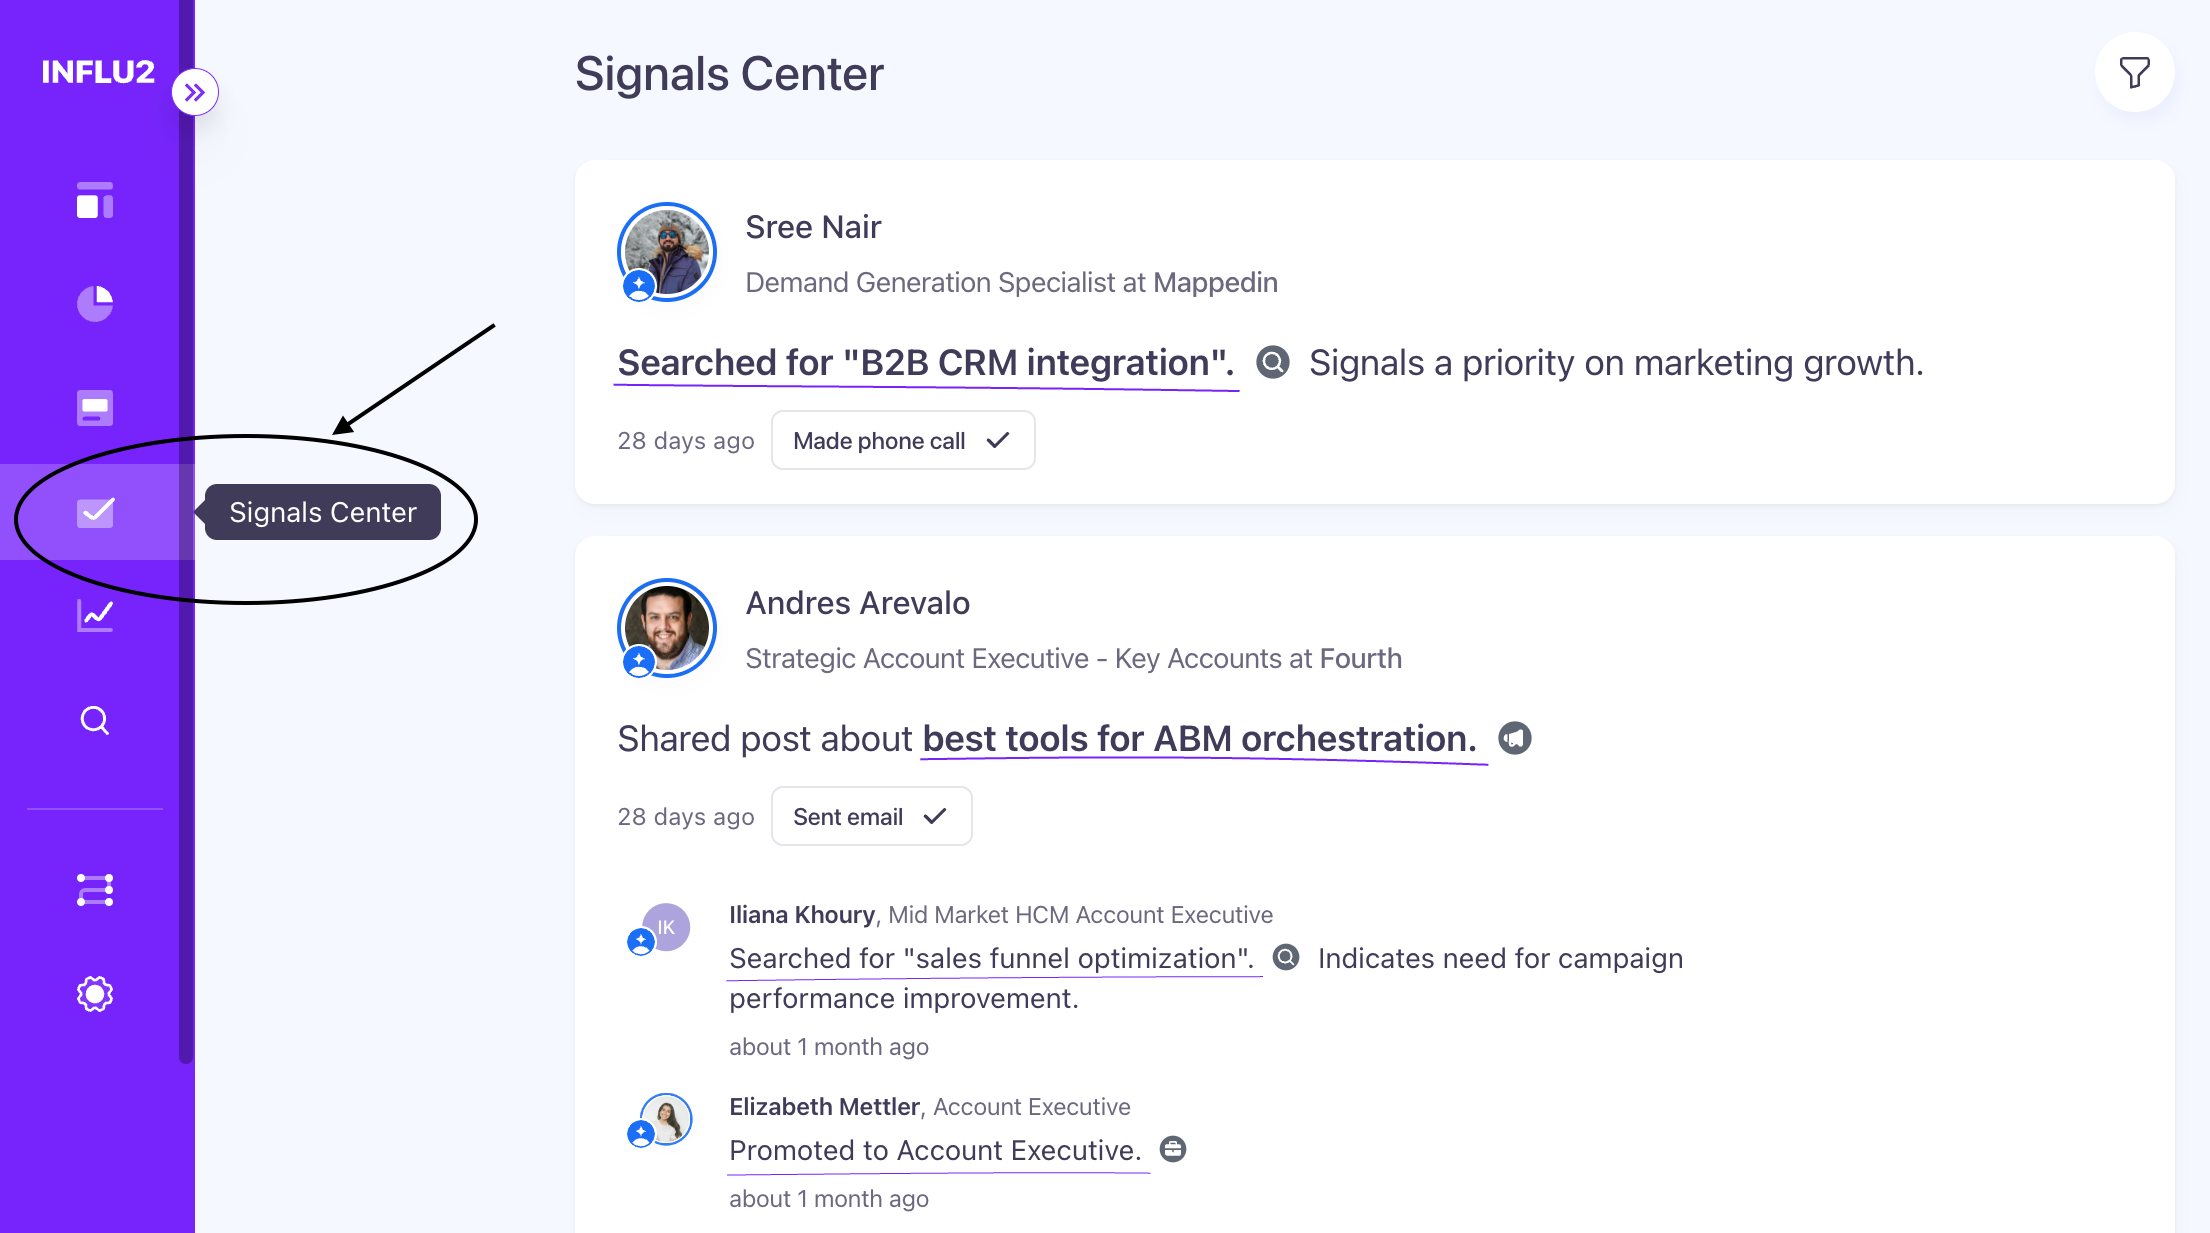Toggle the 'Sent email' status for Andres Arevalo
Image resolution: width=2210 pixels, height=1233 pixels.
tap(871, 816)
